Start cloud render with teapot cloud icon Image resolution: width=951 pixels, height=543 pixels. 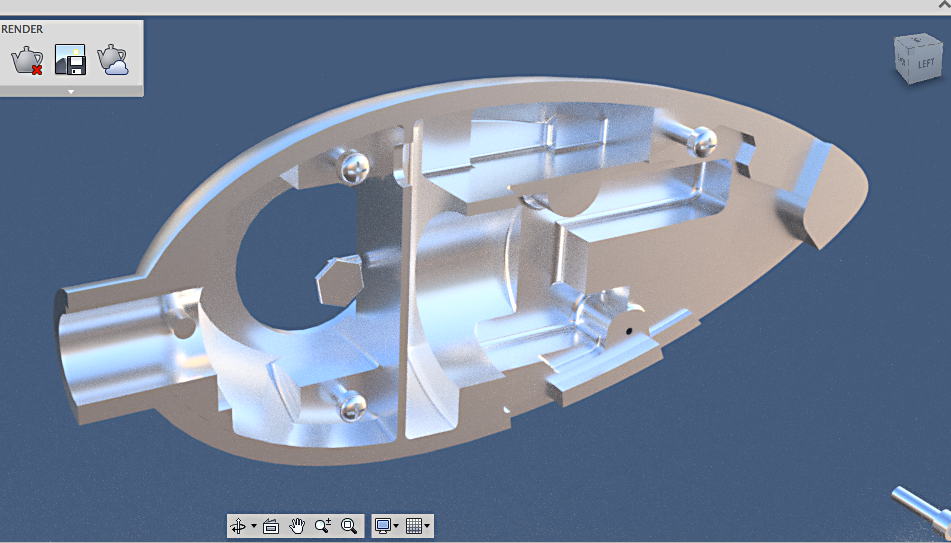tap(113, 59)
